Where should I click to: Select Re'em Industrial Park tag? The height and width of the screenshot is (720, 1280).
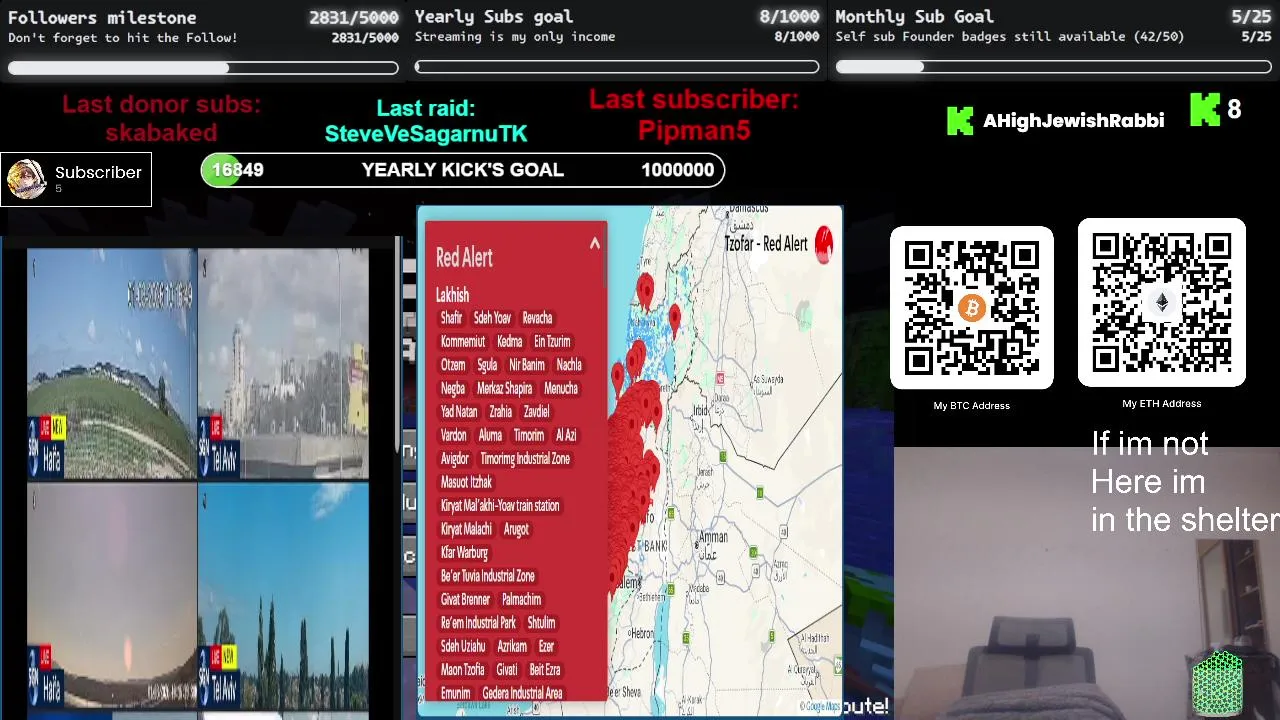(x=479, y=623)
